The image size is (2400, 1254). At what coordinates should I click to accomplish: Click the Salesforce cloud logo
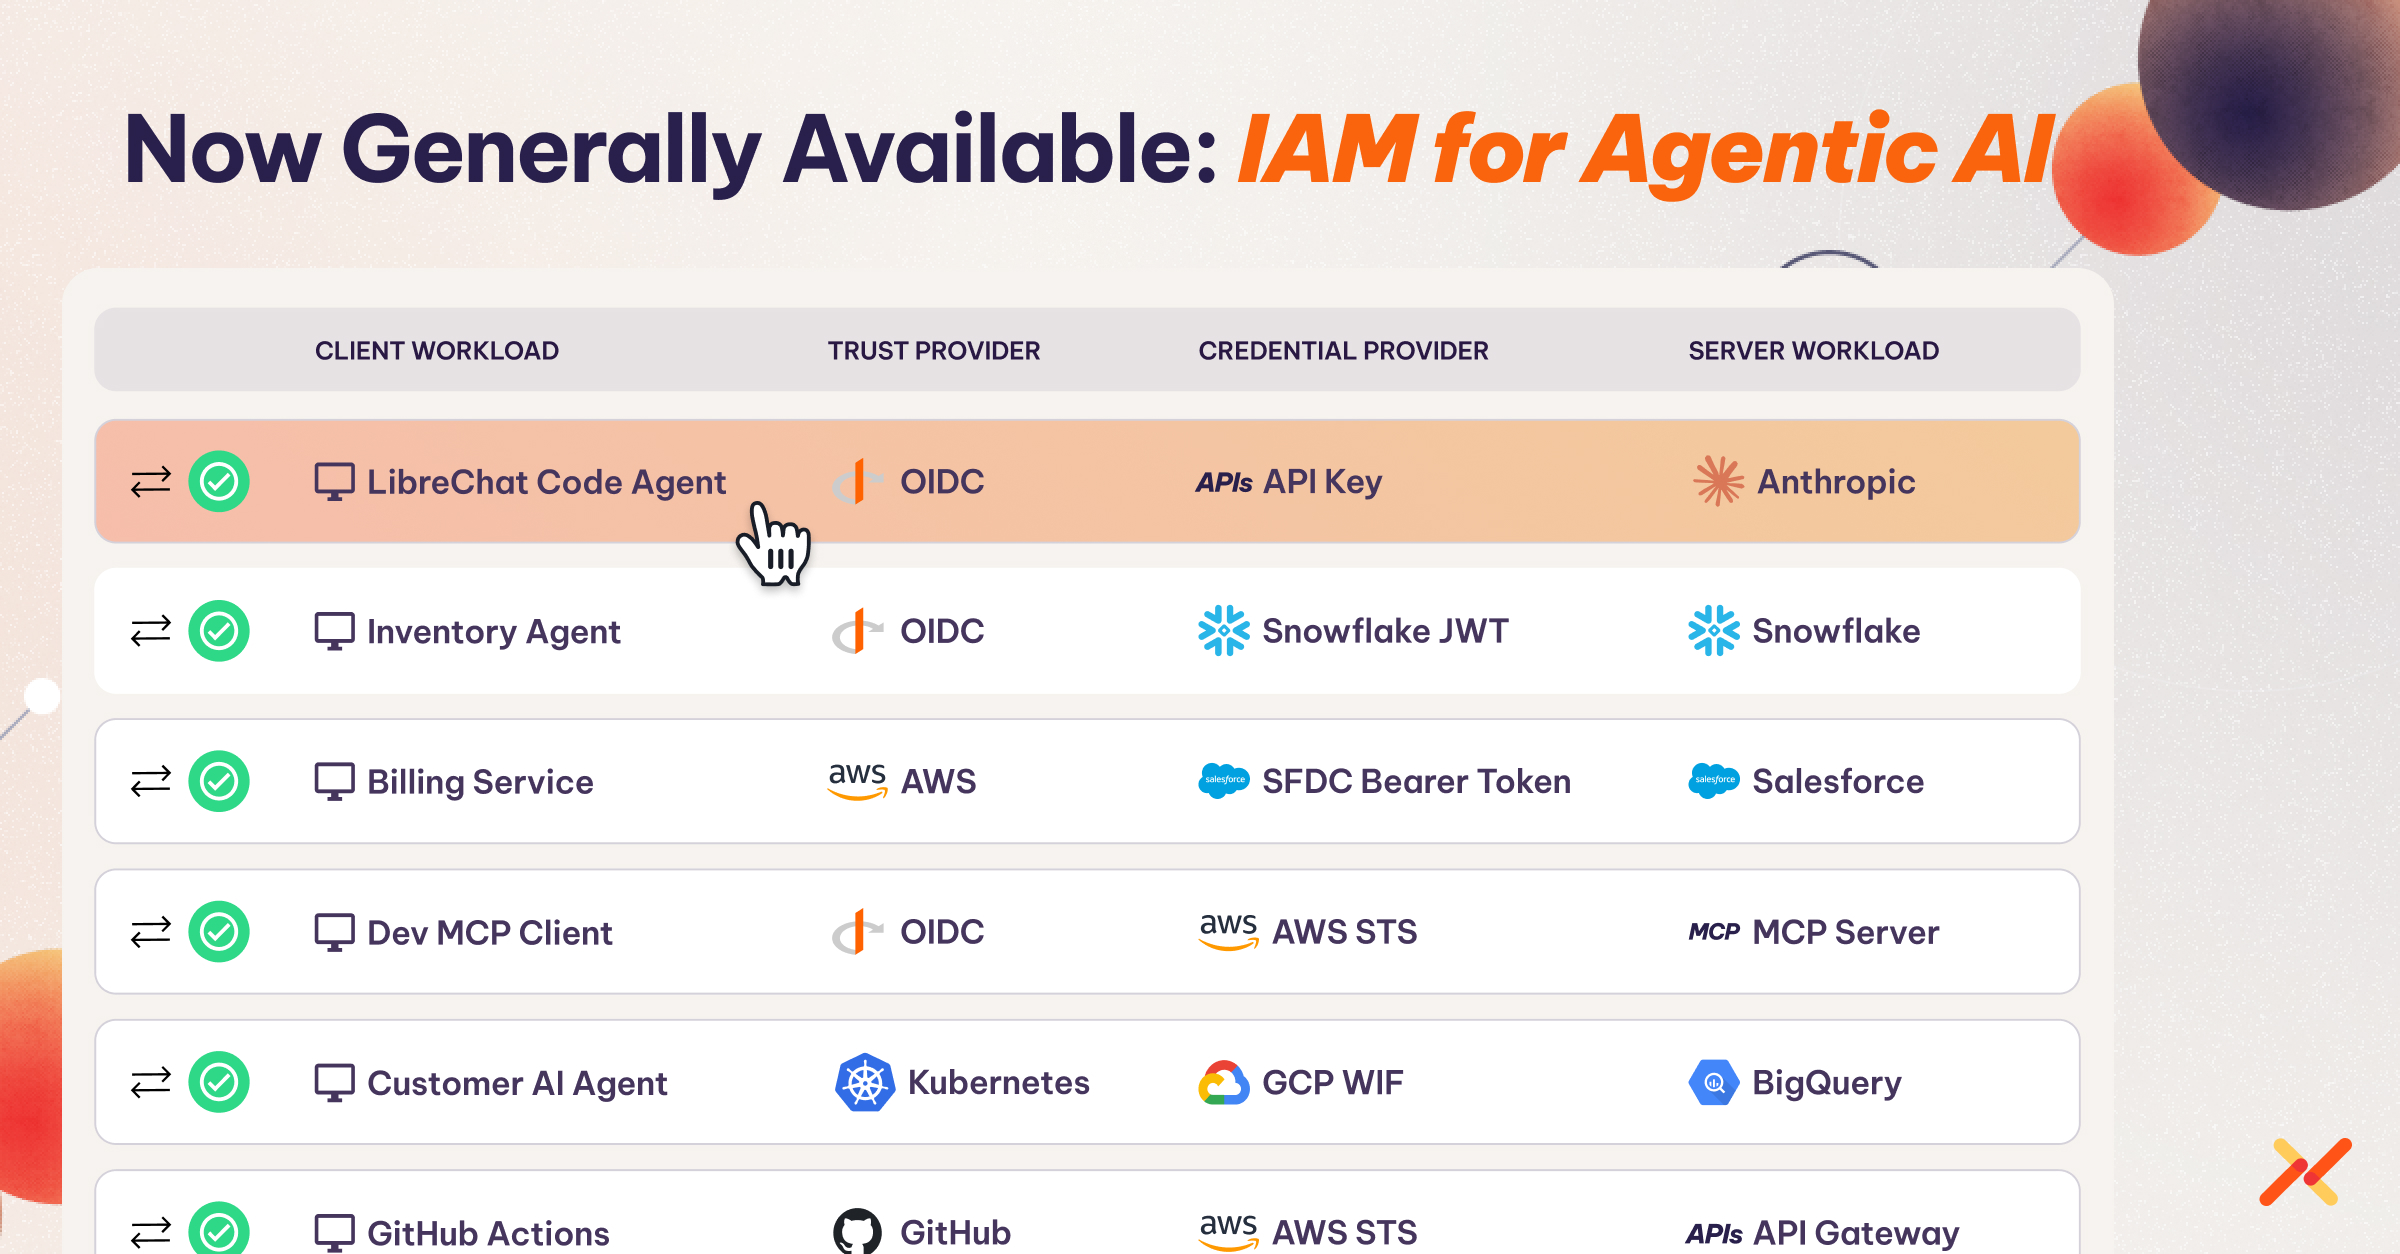click(1716, 781)
